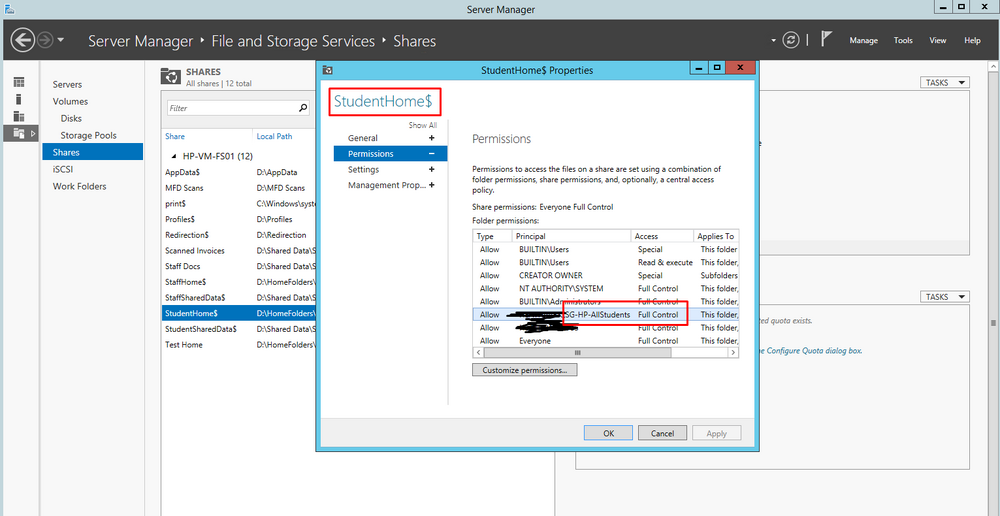Open the notifications flag
This screenshot has width=1000, height=516.
pos(826,40)
